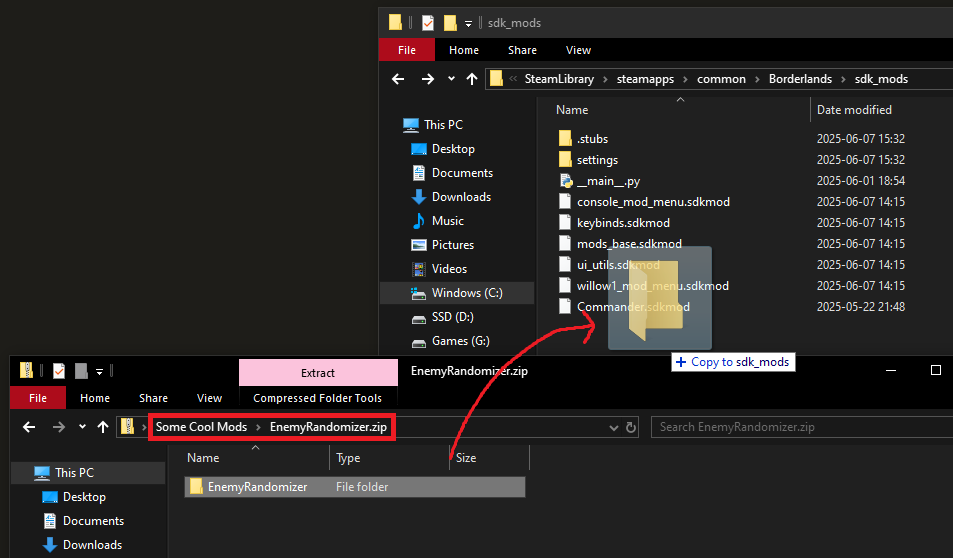The height and width of the screenshot is (558, 953).
Task: Click steamapps in the address breadcrumb
Action: pyautogui.click(x=645, y=79)
